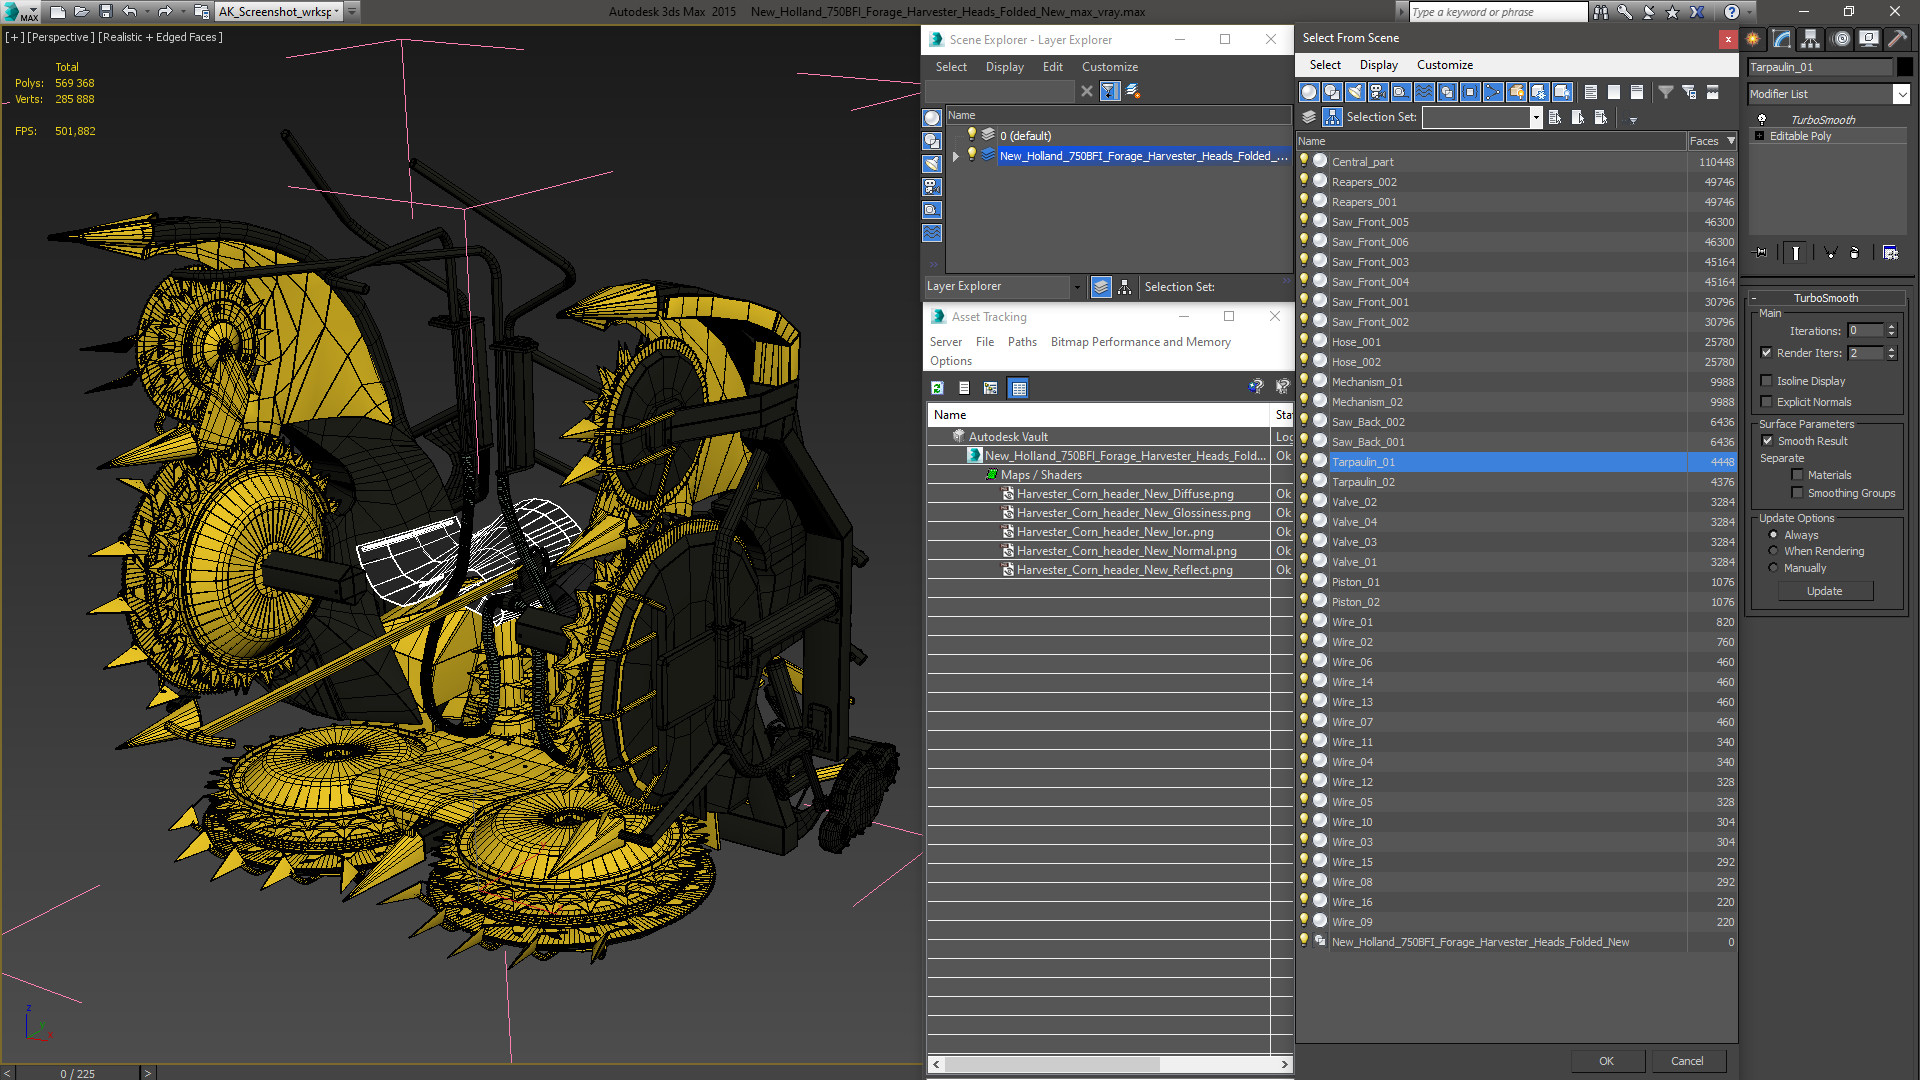The image size is (1920, 1080).
Task: Open the Utilities hammer panel tab
Action: click(1897, 39)
